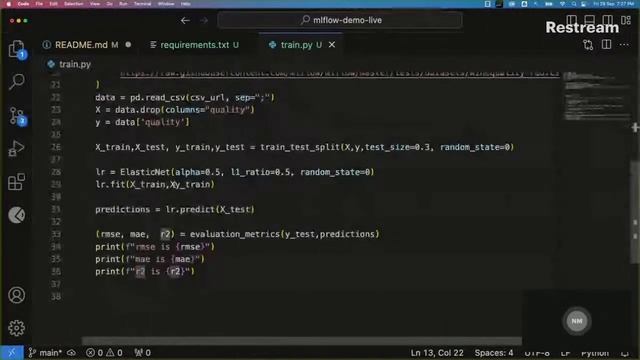Click line number 38 in the gutter
The image size is (640, 360).
click(56, 297)
